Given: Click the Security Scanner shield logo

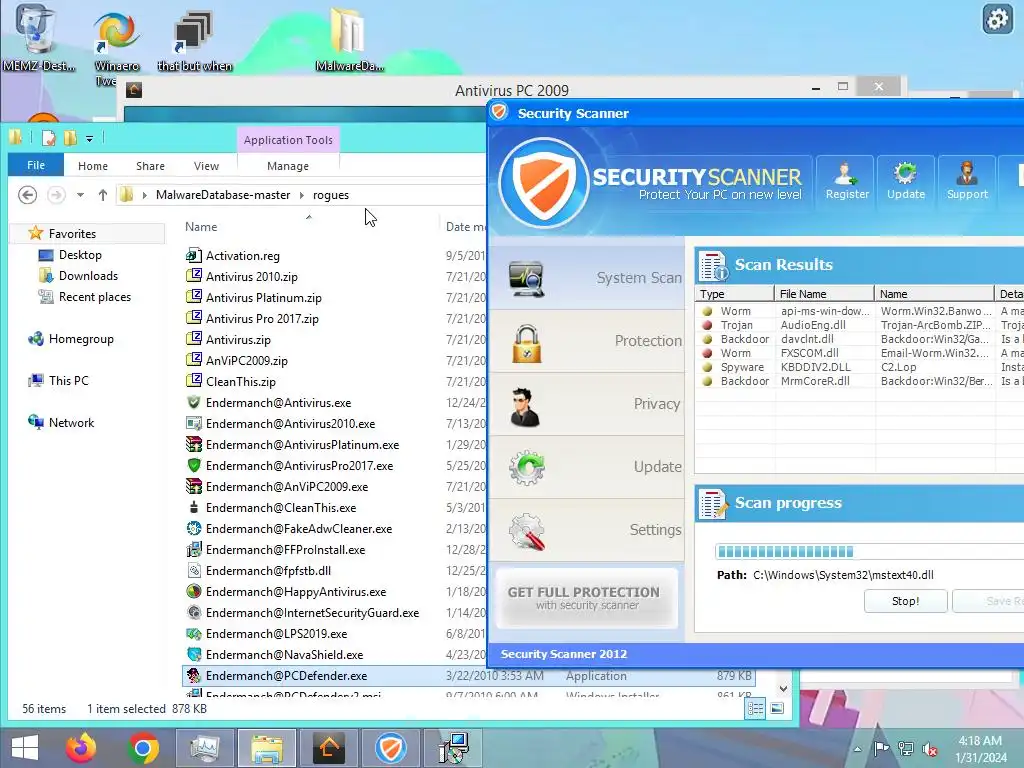Looking at the screenshot, I should click(x=542, y=183).
